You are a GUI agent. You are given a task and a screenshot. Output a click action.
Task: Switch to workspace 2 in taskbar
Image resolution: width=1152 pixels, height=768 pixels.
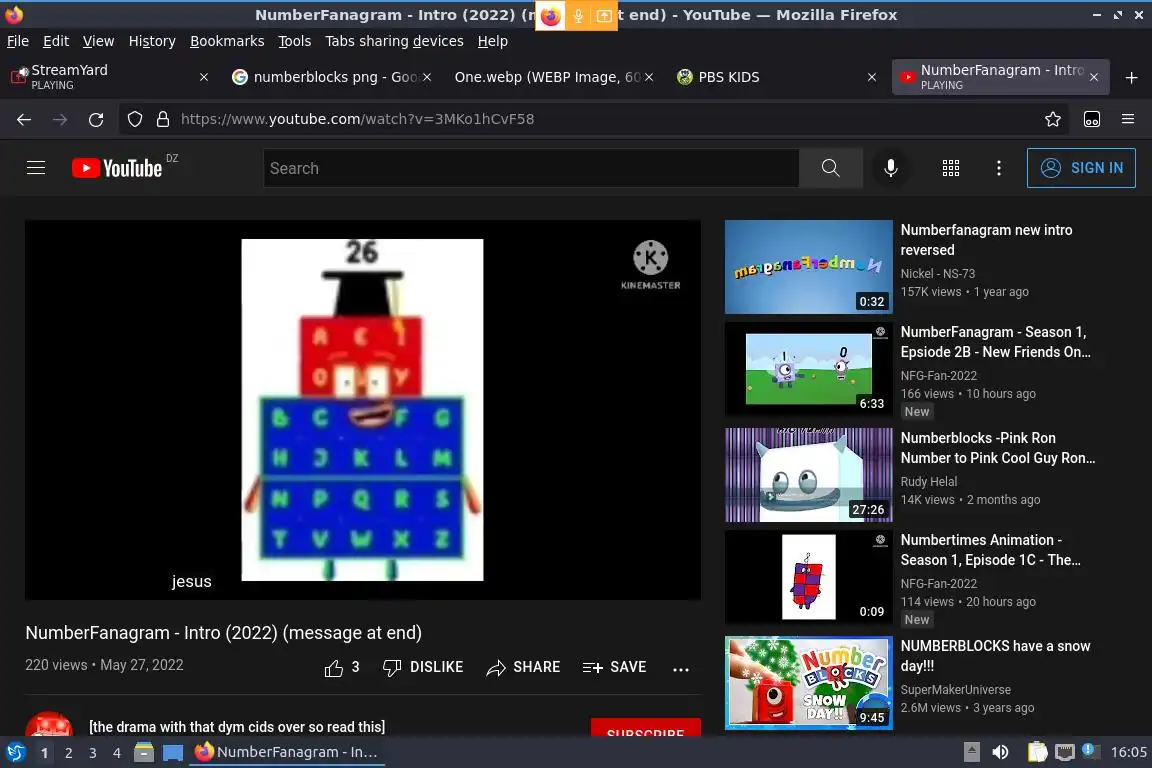point(68,753)
